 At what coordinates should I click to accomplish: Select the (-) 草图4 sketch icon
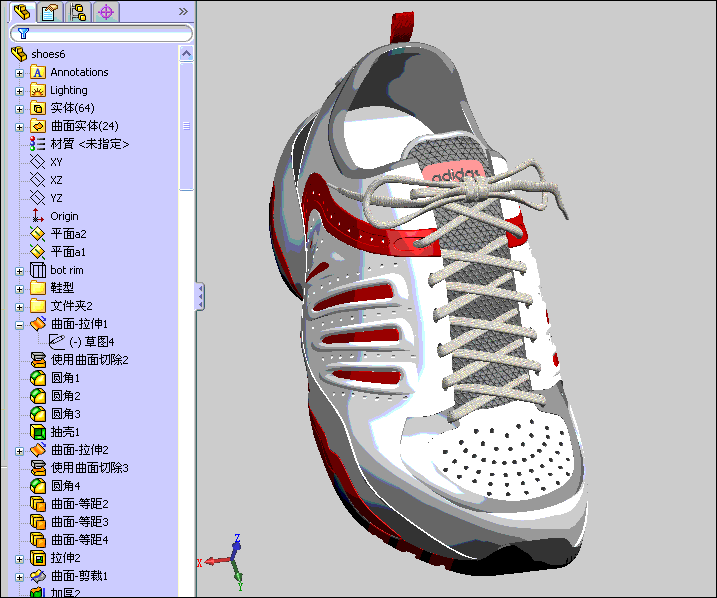tap(57, 342)
